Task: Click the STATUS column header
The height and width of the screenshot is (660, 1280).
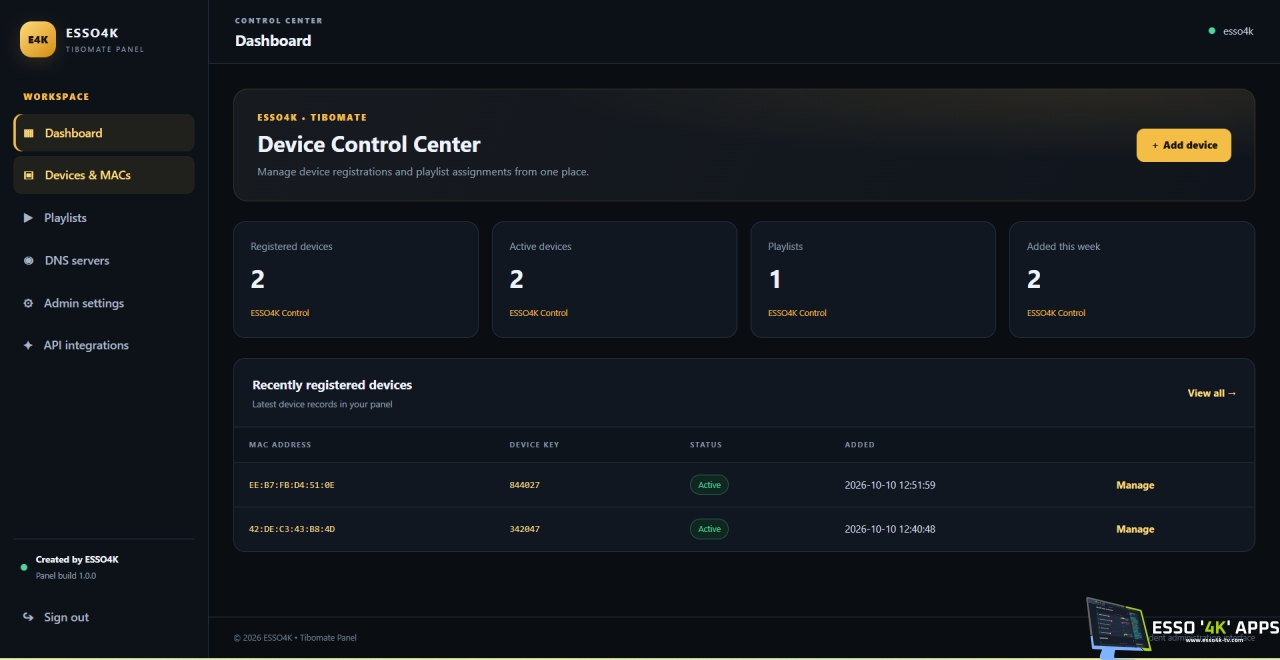Action: click(x=706, y=445)
